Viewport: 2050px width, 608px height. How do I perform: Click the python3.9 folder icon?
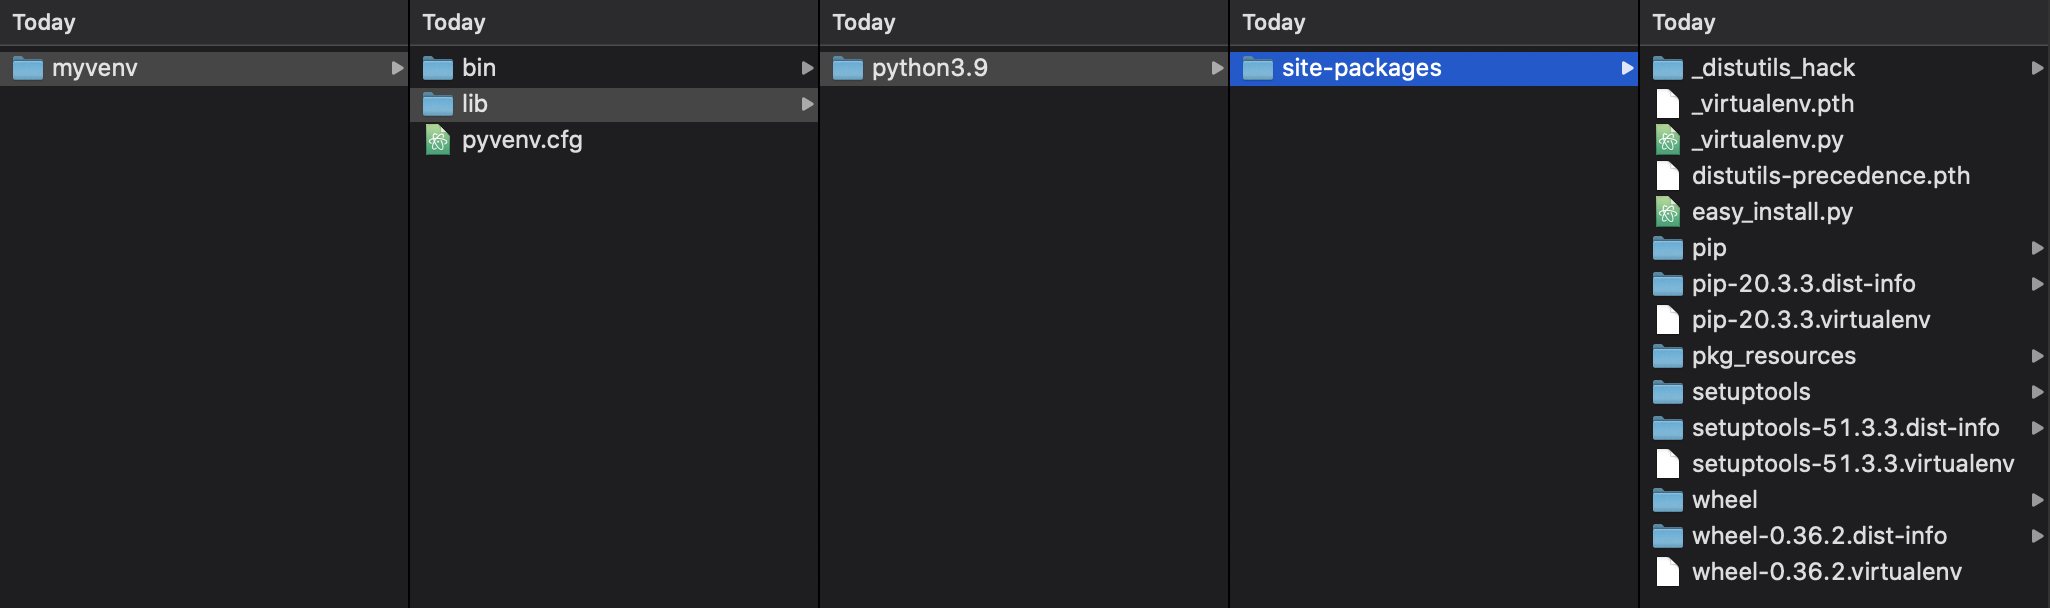(848, 68)
